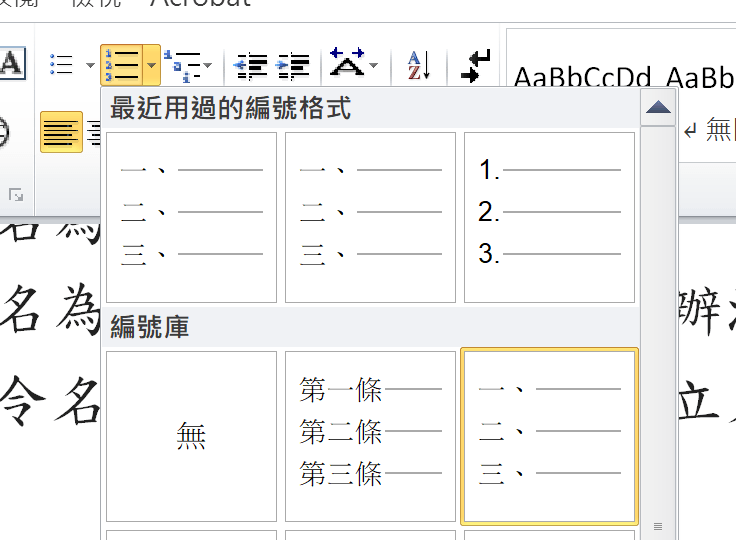Click the character border A icon

point(10,63)
